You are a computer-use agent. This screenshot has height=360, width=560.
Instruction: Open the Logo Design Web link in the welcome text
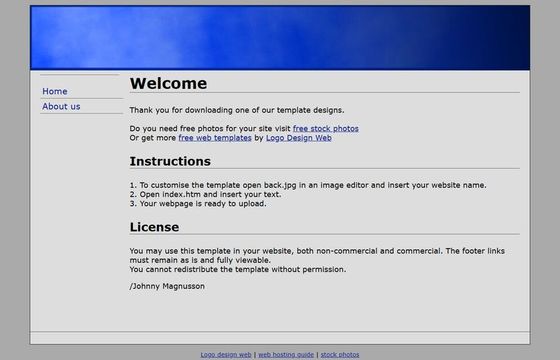[299, 138]
